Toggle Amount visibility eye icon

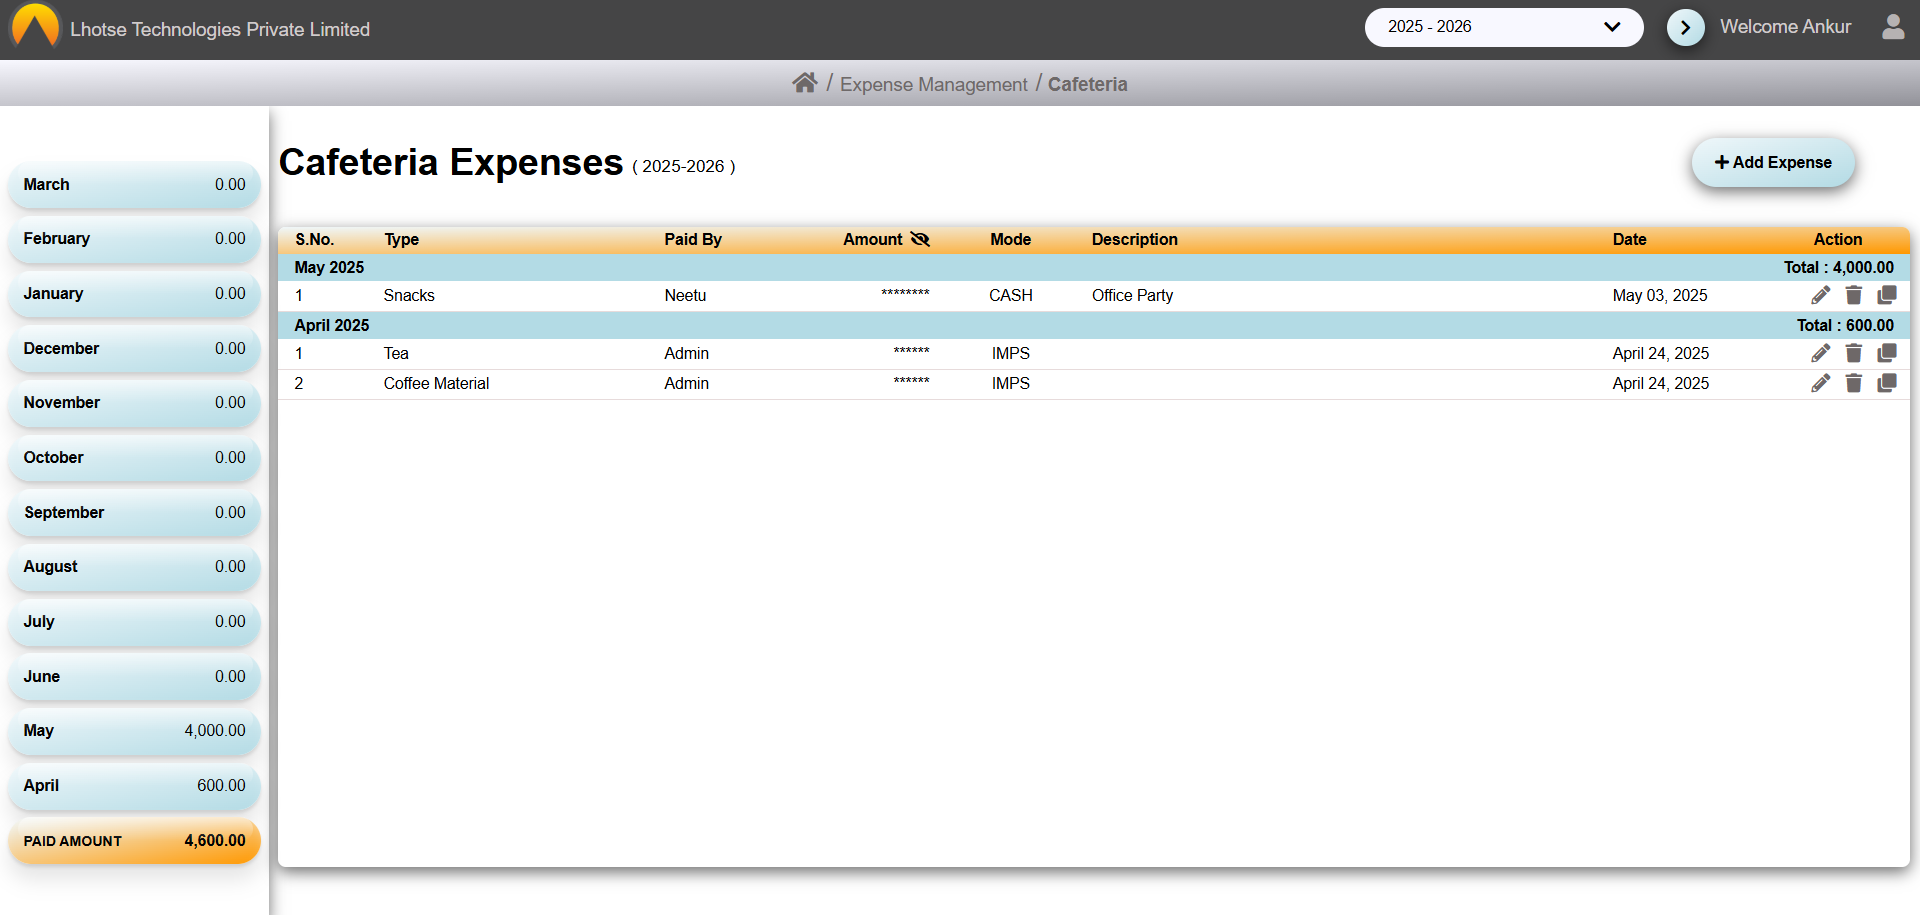coord(920,239)
